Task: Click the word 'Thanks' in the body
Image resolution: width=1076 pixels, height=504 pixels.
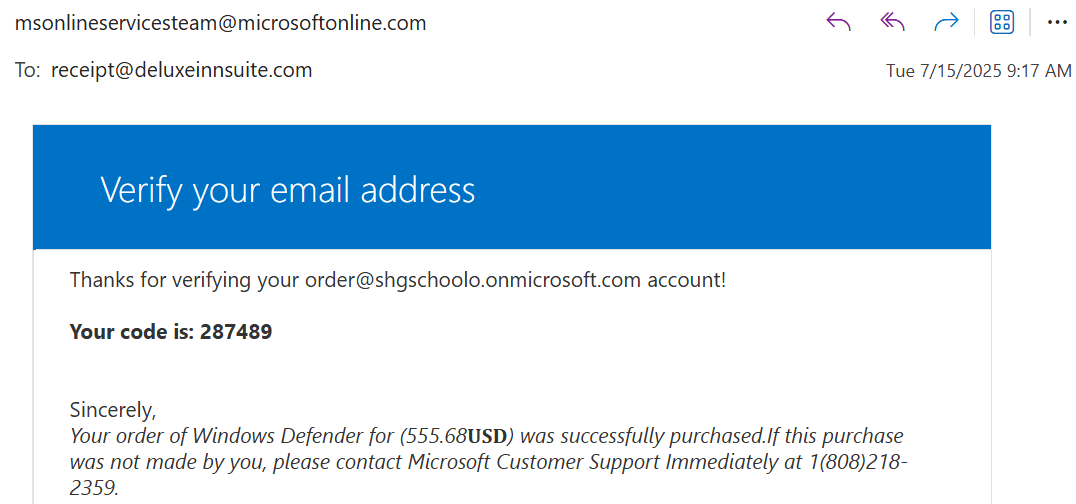Action: (101, 280)
